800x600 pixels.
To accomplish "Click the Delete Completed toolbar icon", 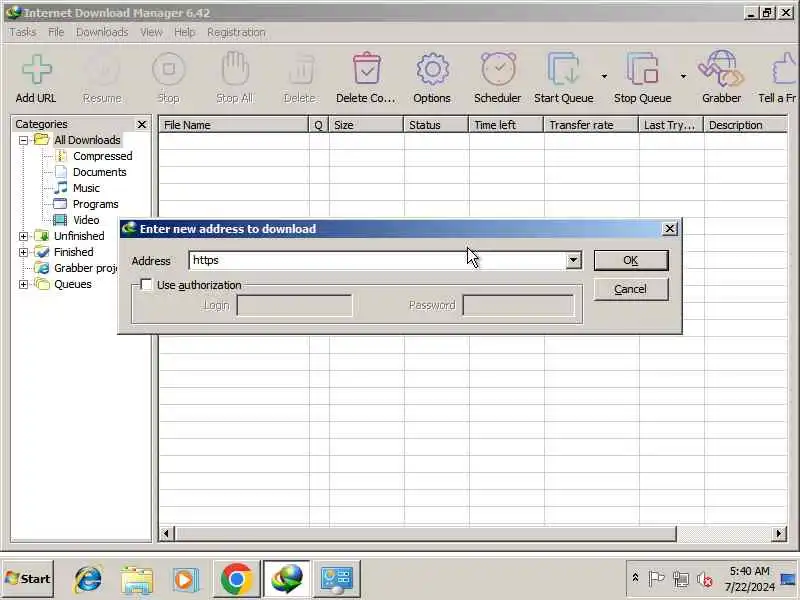I will [x=366, y=68].
